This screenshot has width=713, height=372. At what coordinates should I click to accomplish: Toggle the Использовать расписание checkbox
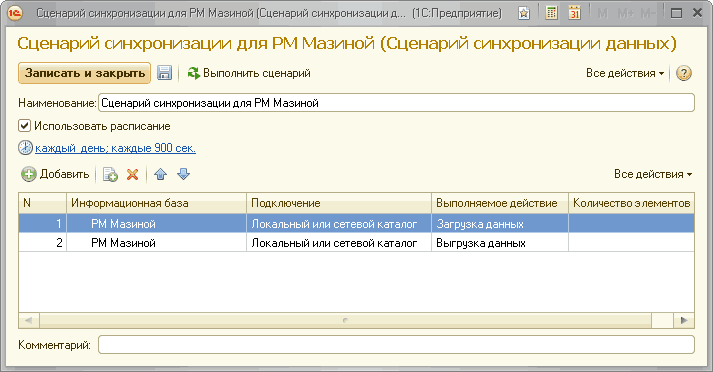click(x=24, y=126)
